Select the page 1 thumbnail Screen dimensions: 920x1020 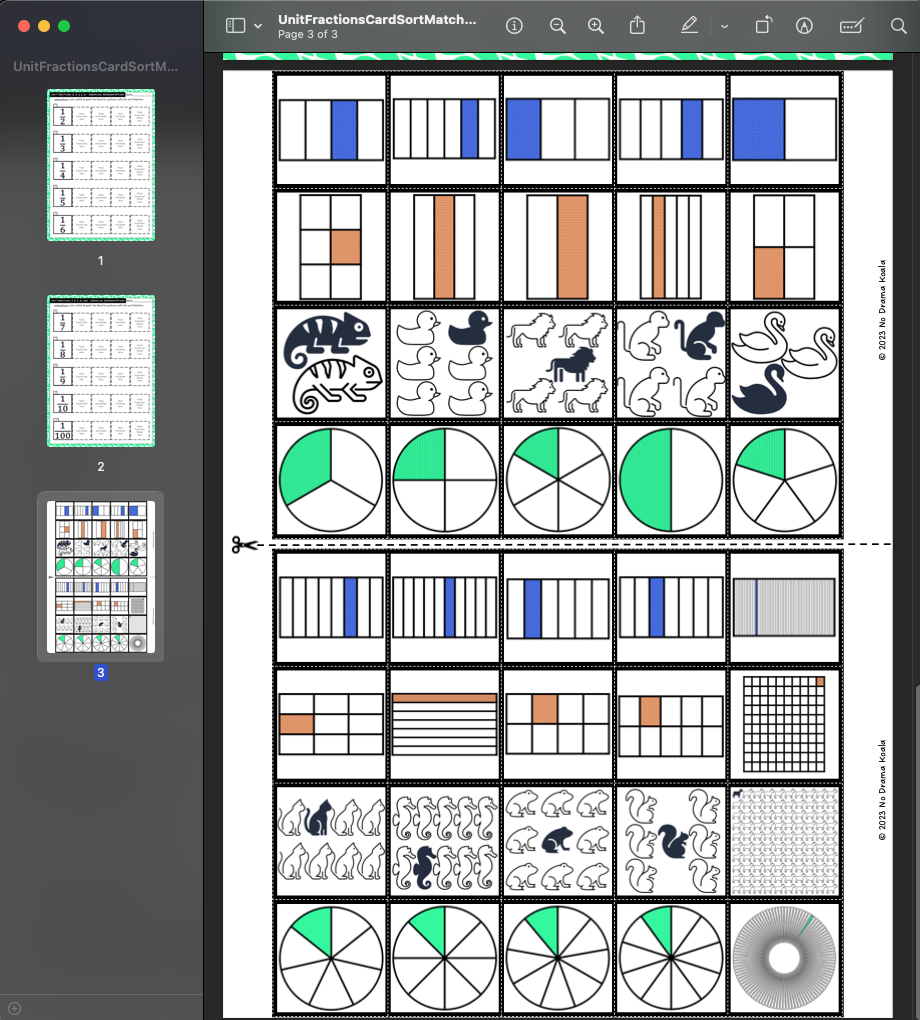[x=101, y=165]
